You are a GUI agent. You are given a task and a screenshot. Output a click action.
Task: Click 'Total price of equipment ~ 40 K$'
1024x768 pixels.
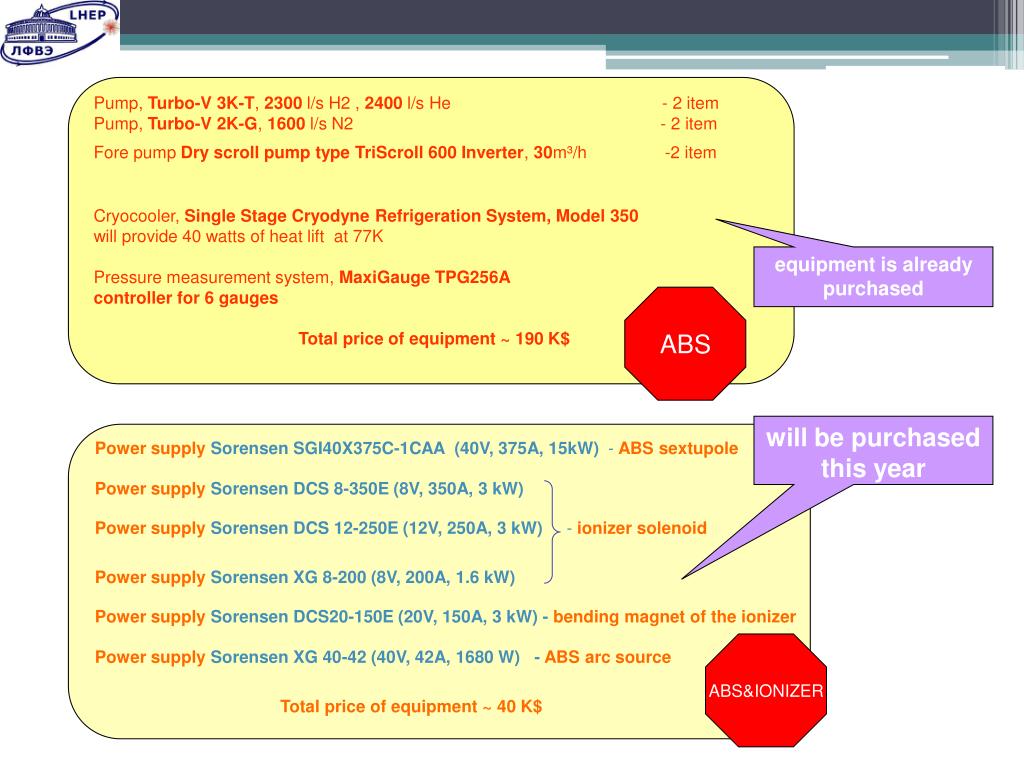coord(411,707)
